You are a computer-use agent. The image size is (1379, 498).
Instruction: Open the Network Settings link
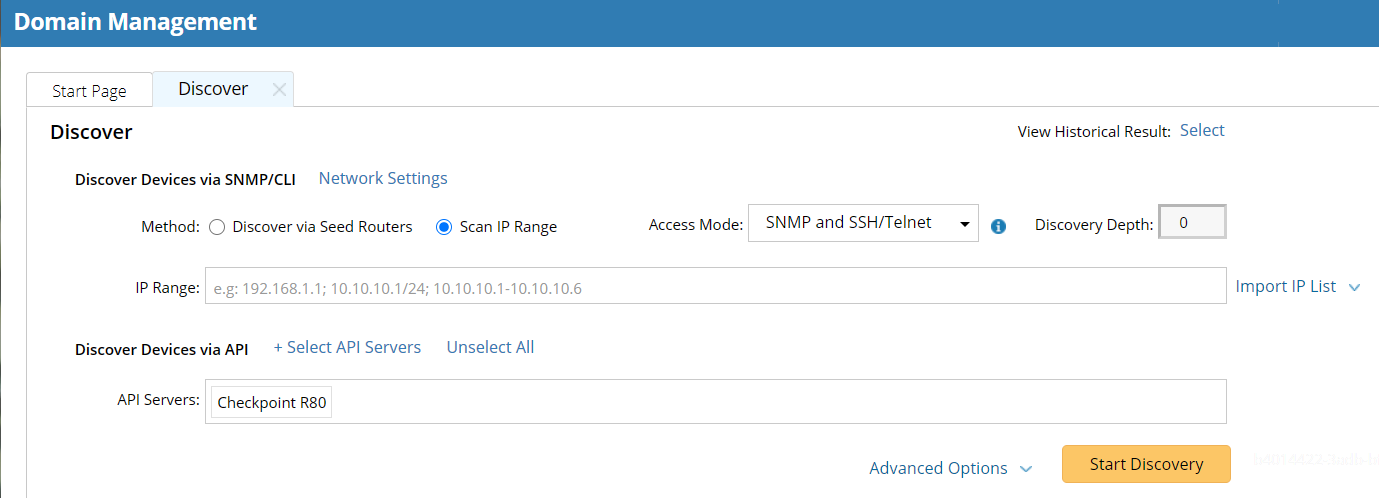click(383, 179)
